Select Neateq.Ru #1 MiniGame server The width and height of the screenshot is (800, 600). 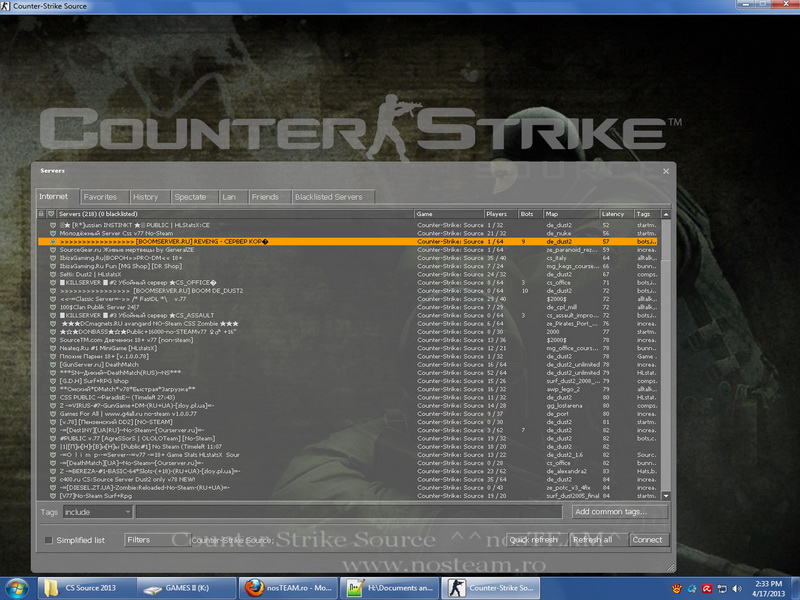coord(348,348)
